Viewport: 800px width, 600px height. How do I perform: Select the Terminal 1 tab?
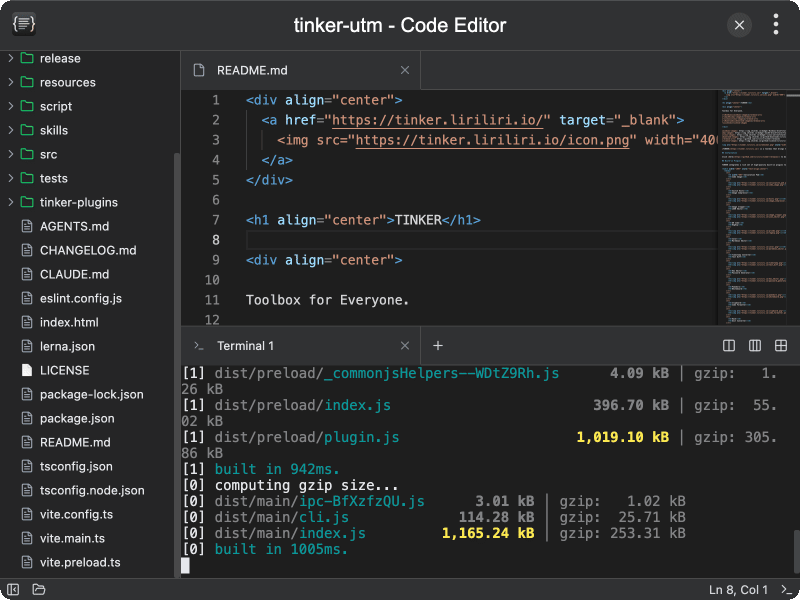(x=301, y=345)
